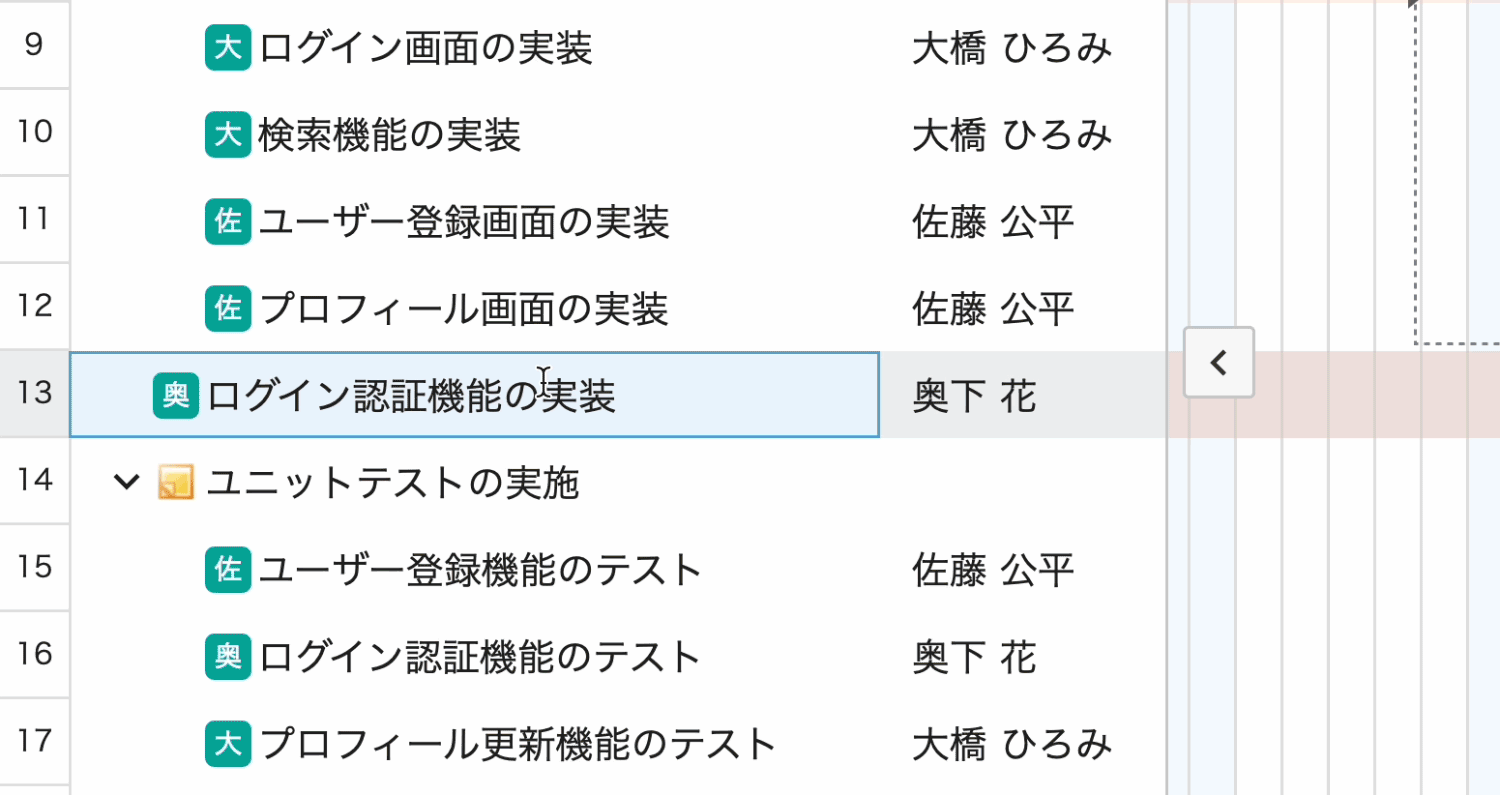The width and height of the screenshot is (1500, 795).
Task: Collapse the ユニットテストの実施 task group
Action: [x=126, y=483]
